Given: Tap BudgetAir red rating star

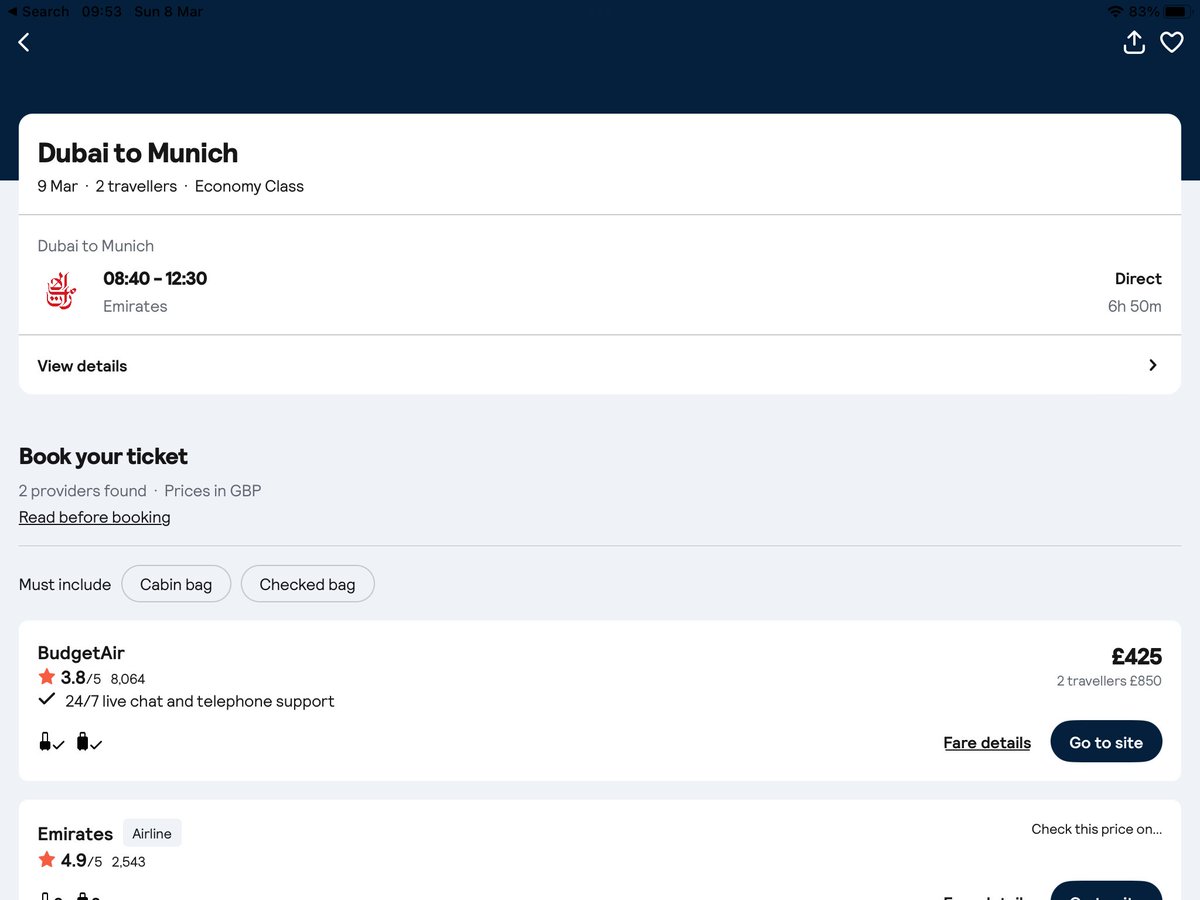Looking at the screenshot, I should (47, 677).
